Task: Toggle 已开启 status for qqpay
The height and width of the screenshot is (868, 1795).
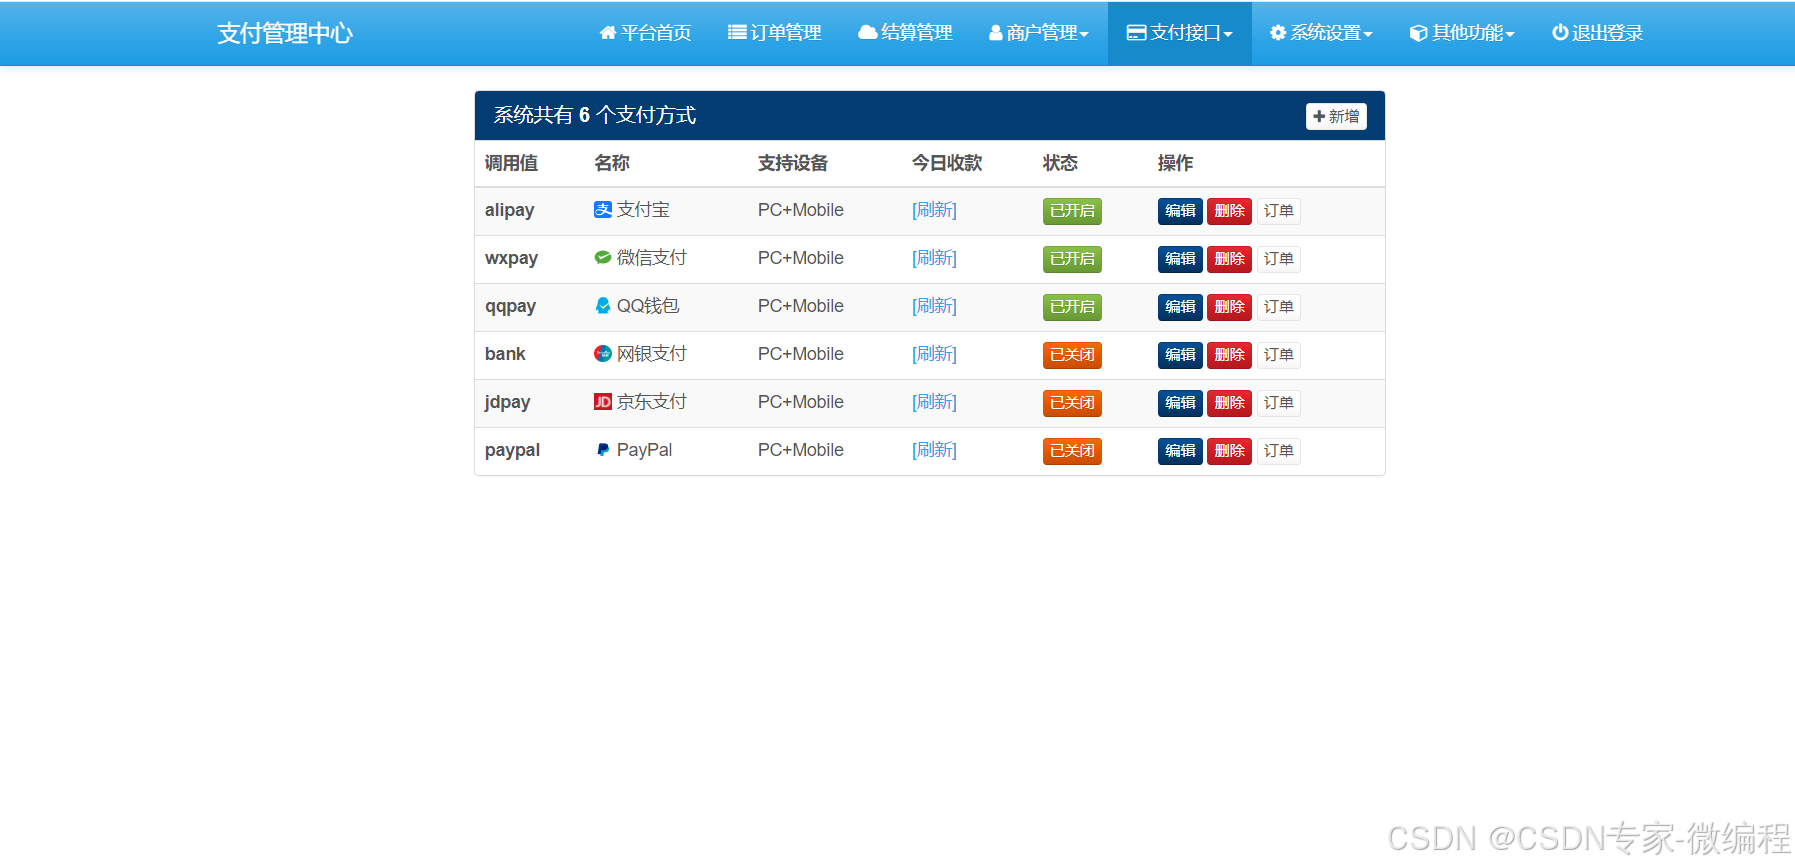Action: pyautogui.click(x=1072, y=307)
